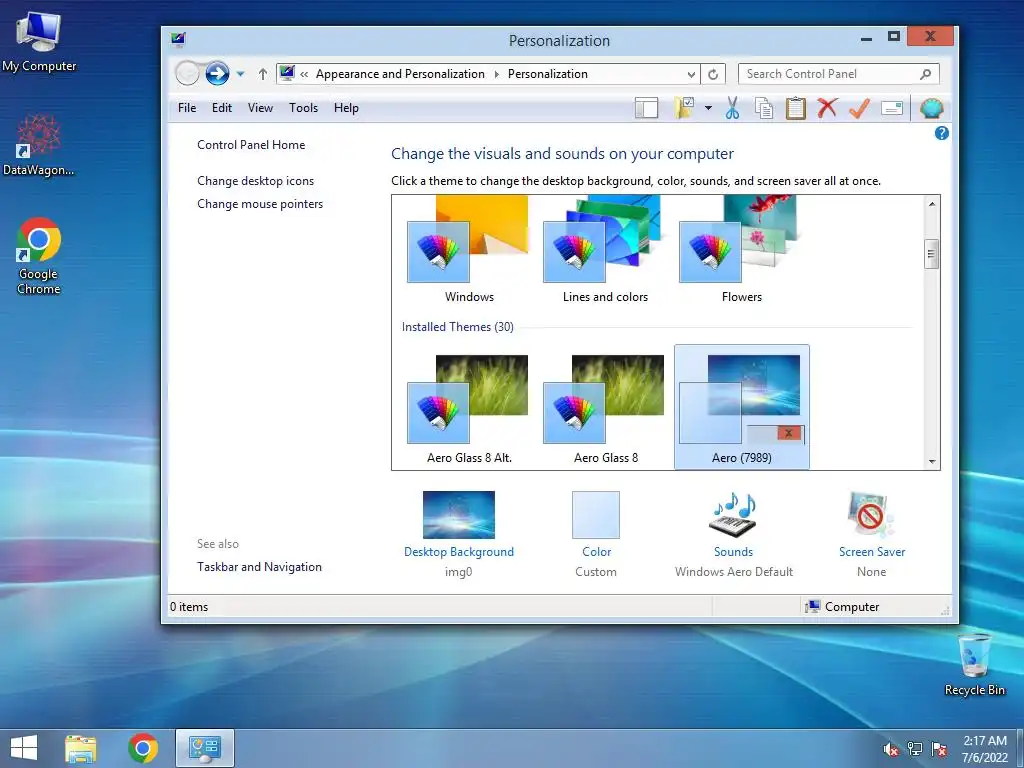The image size is (1024, 768).
Task: Open the Action Center flag icon
Action: point(939,750)
